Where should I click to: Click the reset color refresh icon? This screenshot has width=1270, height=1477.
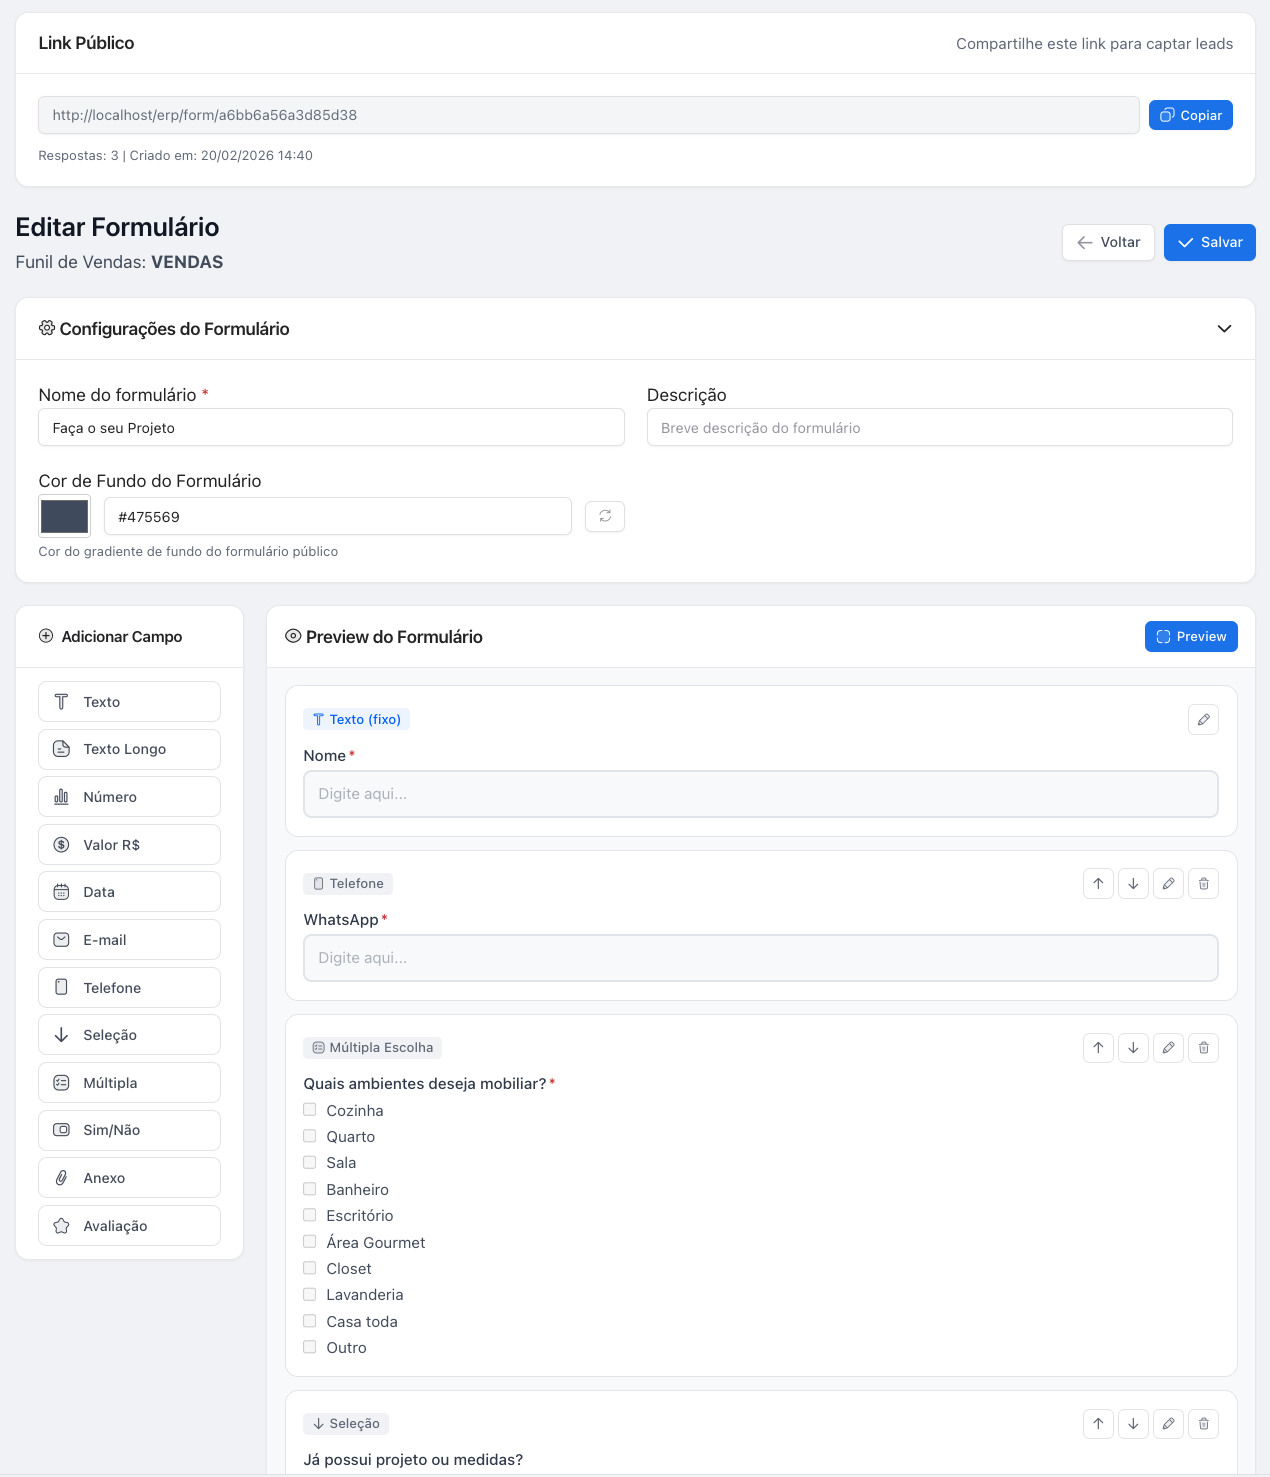(x=605, y=517)
